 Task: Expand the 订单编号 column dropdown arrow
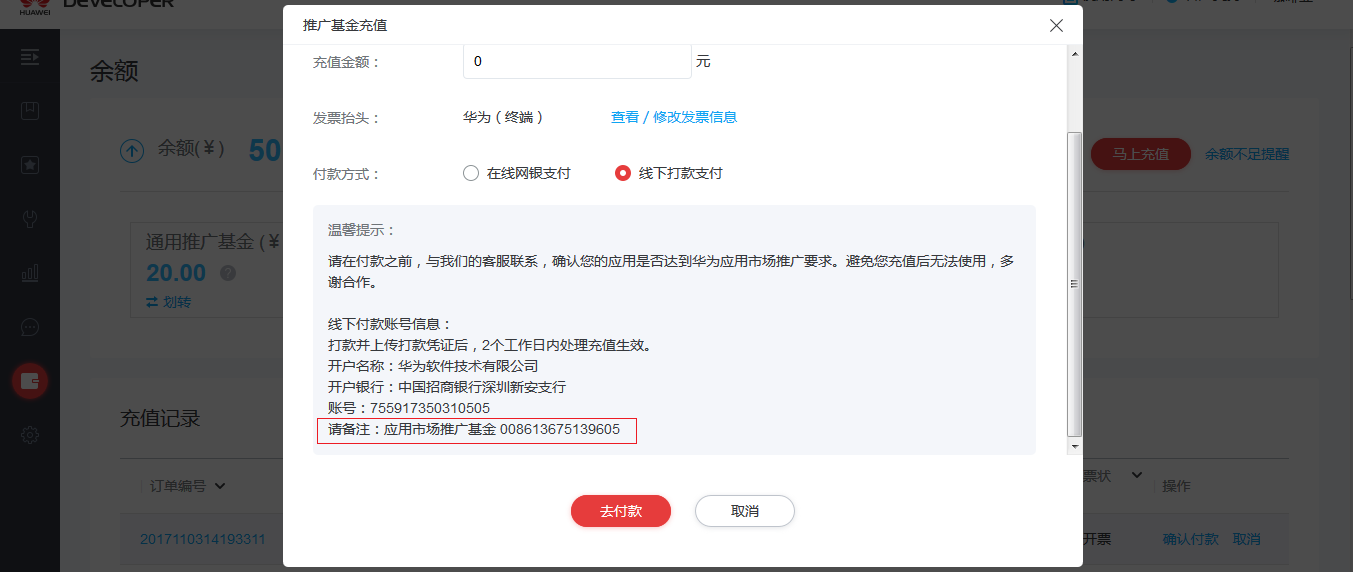(x=220, y=486)
